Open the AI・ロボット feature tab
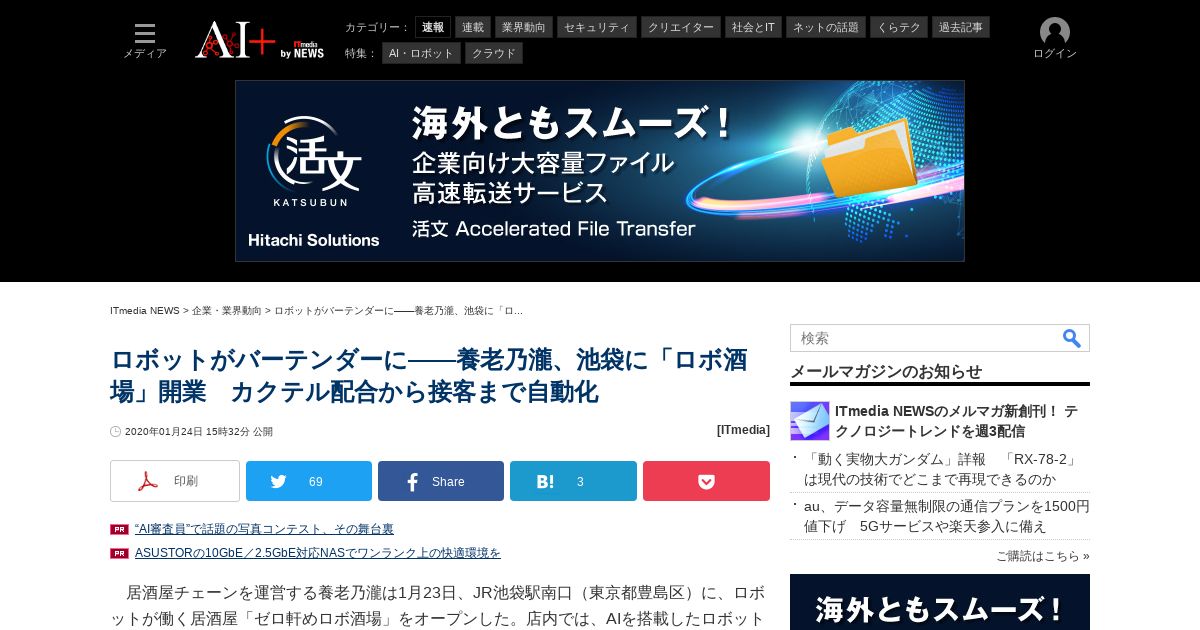This screenshot has height=630, width=1200. pyautogui.click(x=421, y=53)
